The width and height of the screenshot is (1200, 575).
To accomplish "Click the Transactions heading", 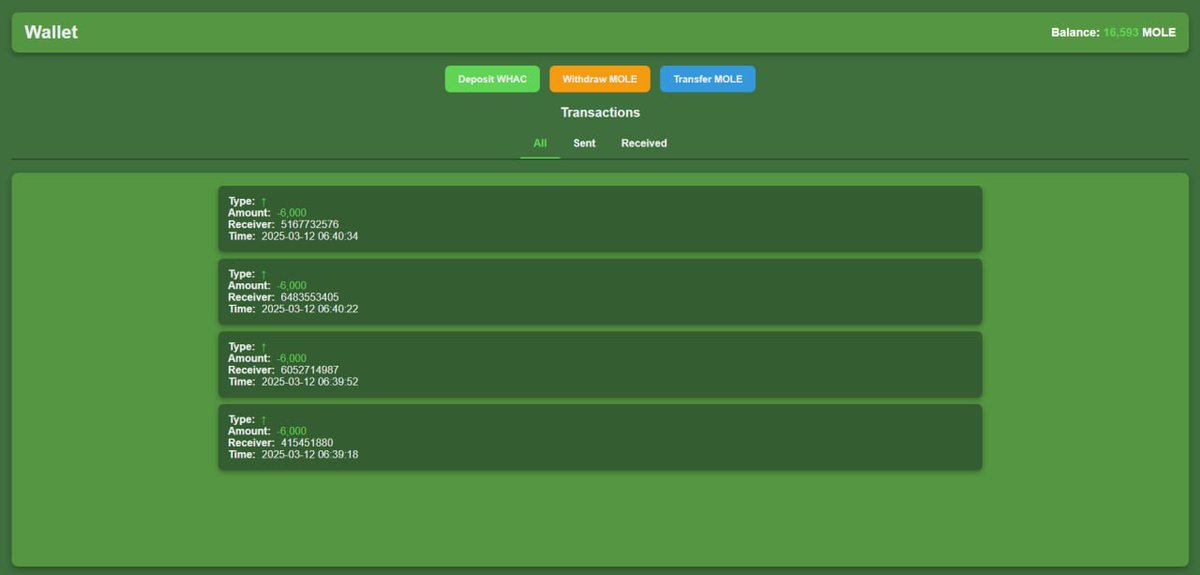I will click(x=600, y=113).
